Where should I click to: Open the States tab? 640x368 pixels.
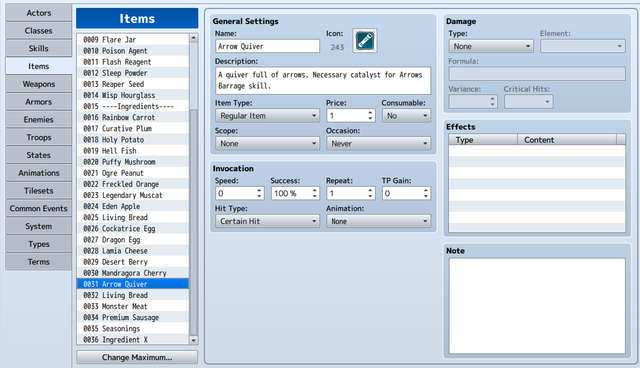39,155
